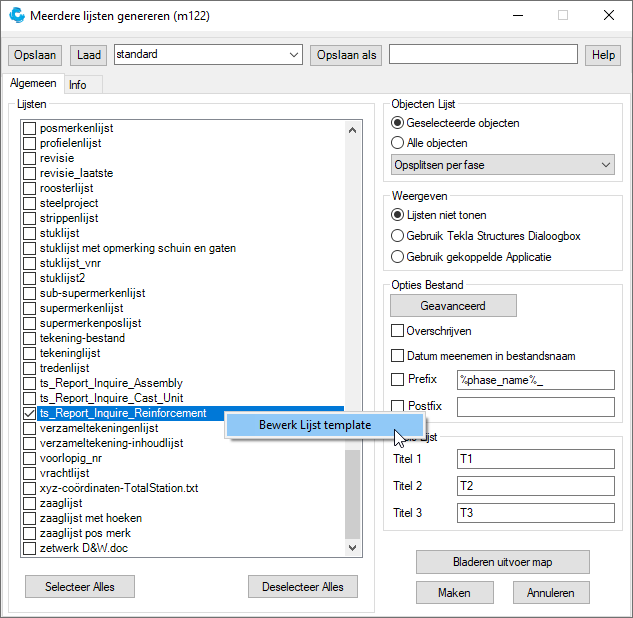This screenshot has width=633, height=618.
Task: Switch to the Algemeen tab
Action: (x=33, y=83)
